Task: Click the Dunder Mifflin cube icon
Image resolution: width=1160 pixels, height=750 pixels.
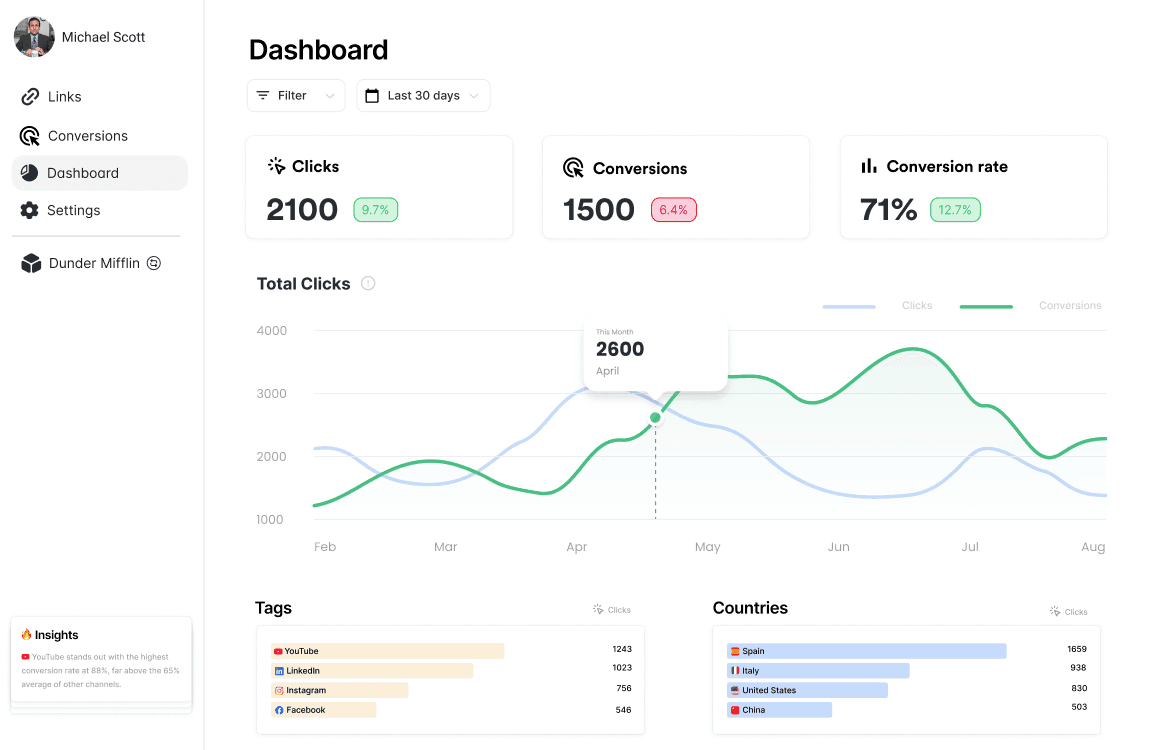Action: [31, 263]
